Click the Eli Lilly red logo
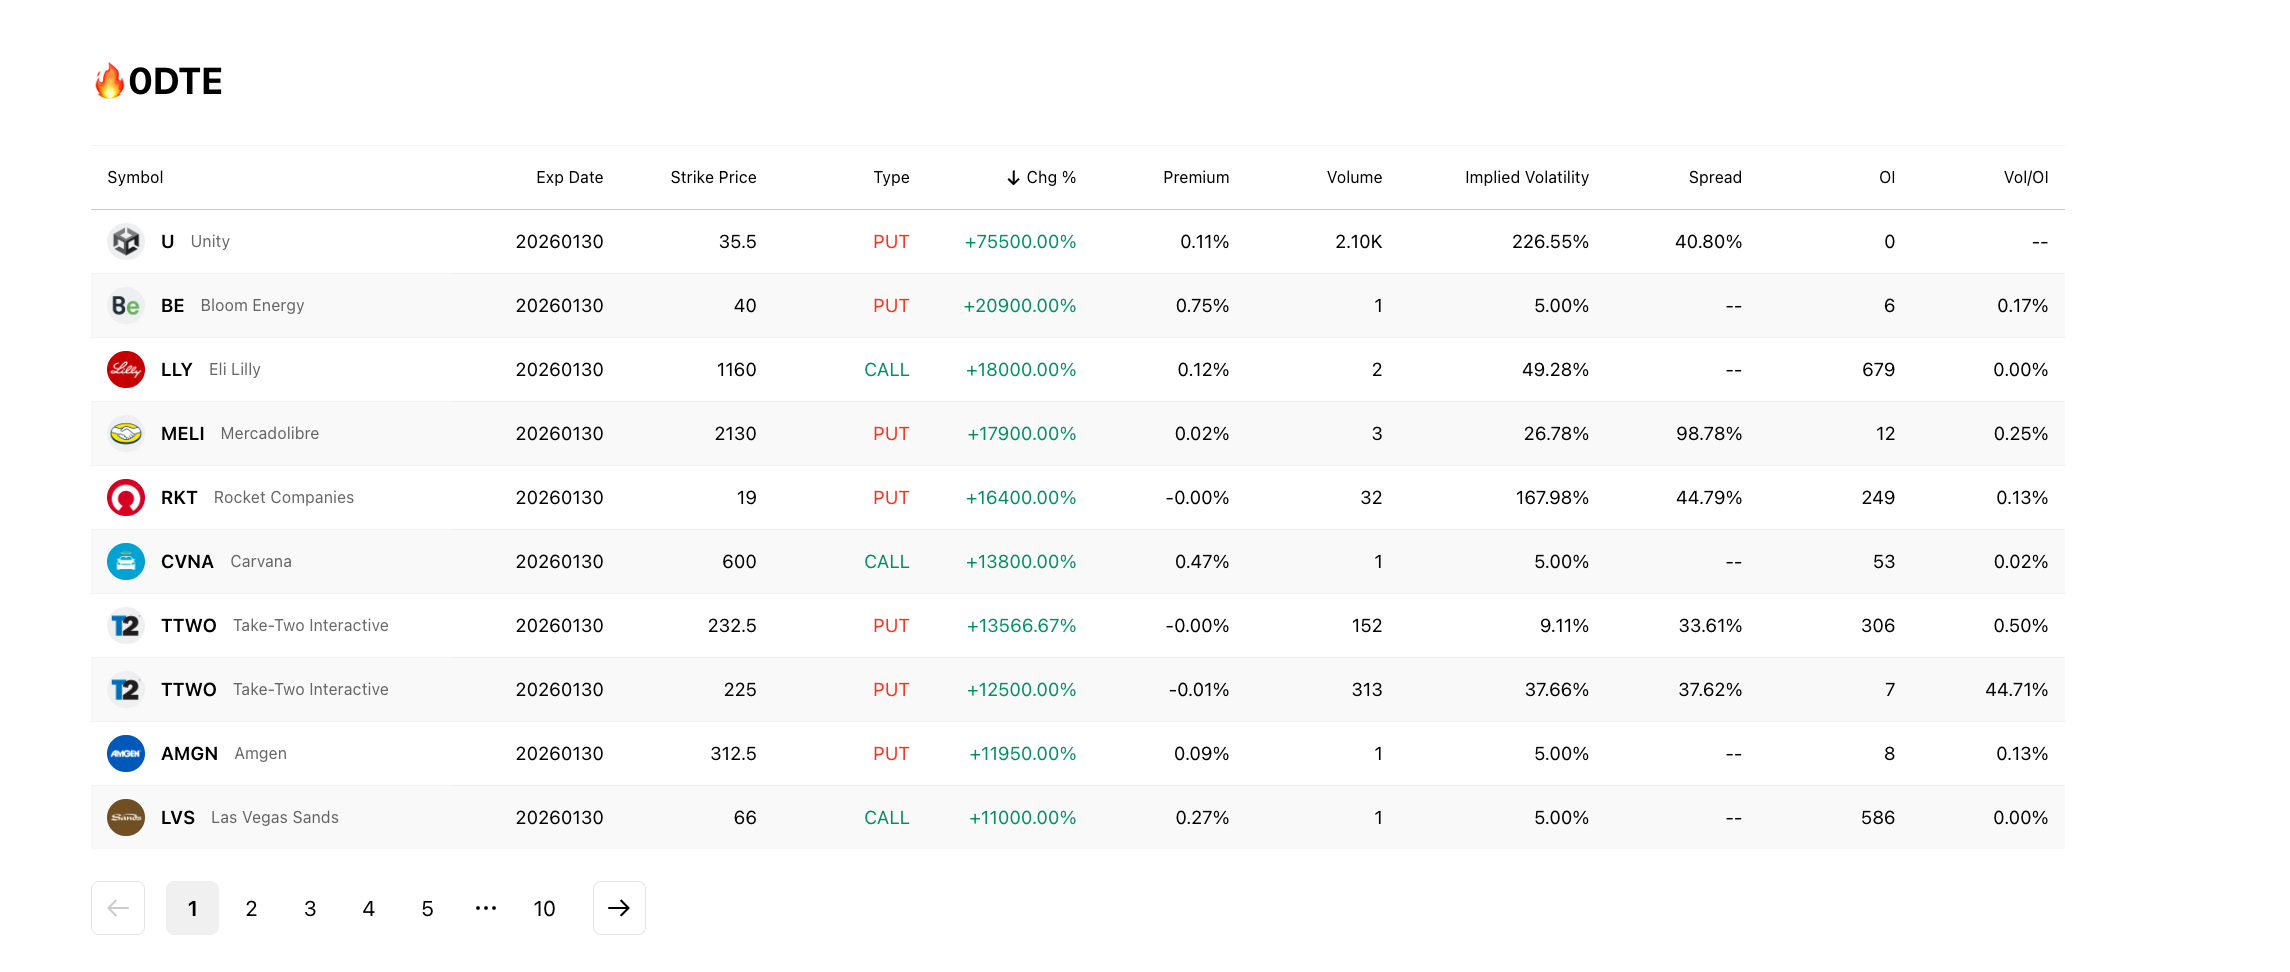This screenshot has width=2290, height=972. [126, 369]
